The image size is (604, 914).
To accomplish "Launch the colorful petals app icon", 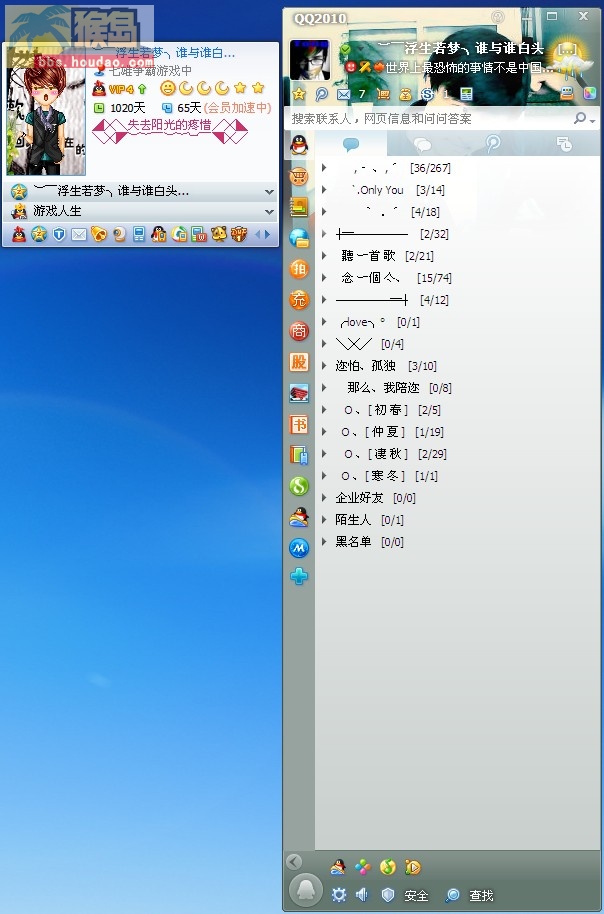I will click(363, 867).
